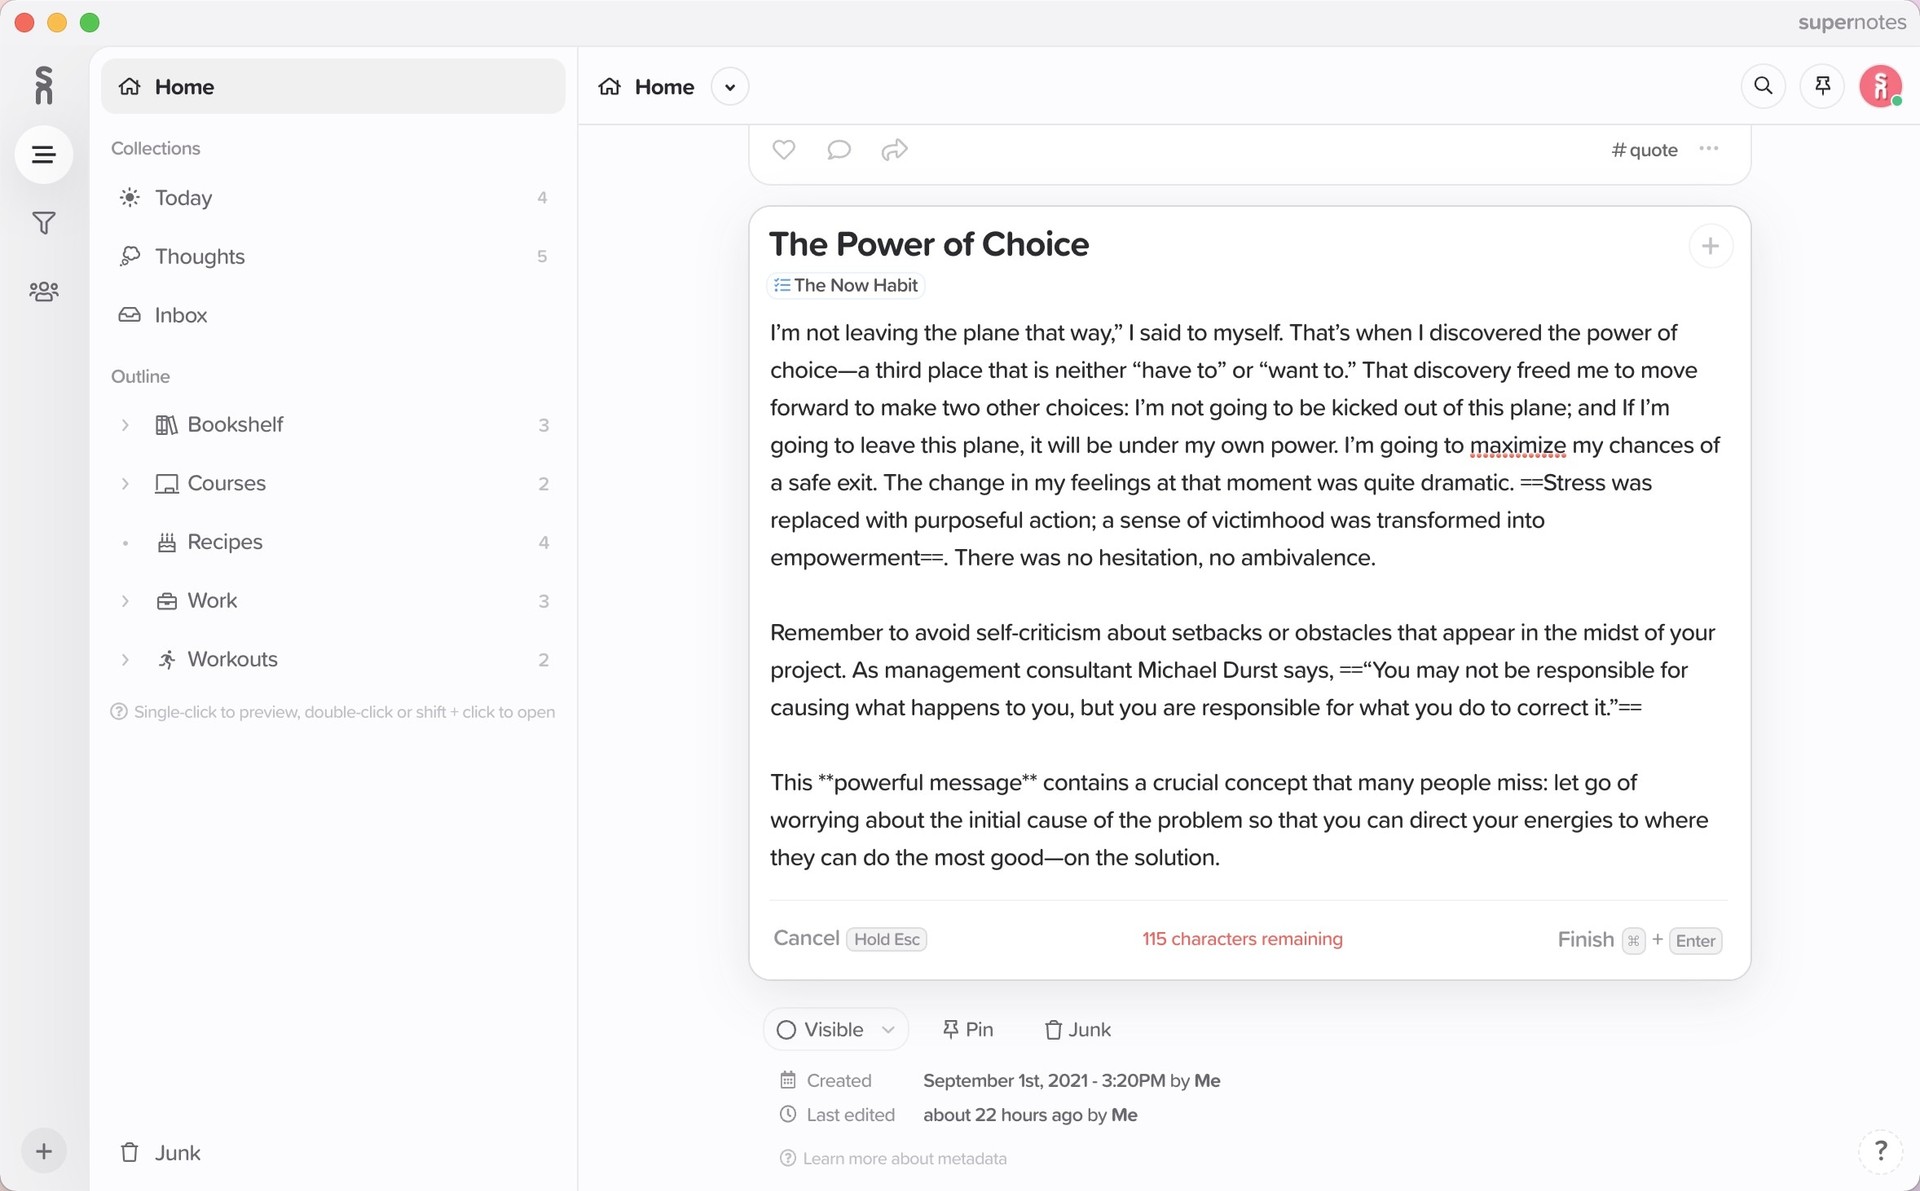Image resolution: width=1920 pixels, height=1191 pixels.
Task: Open comments on the quote card
Action: tap(839, 150)
